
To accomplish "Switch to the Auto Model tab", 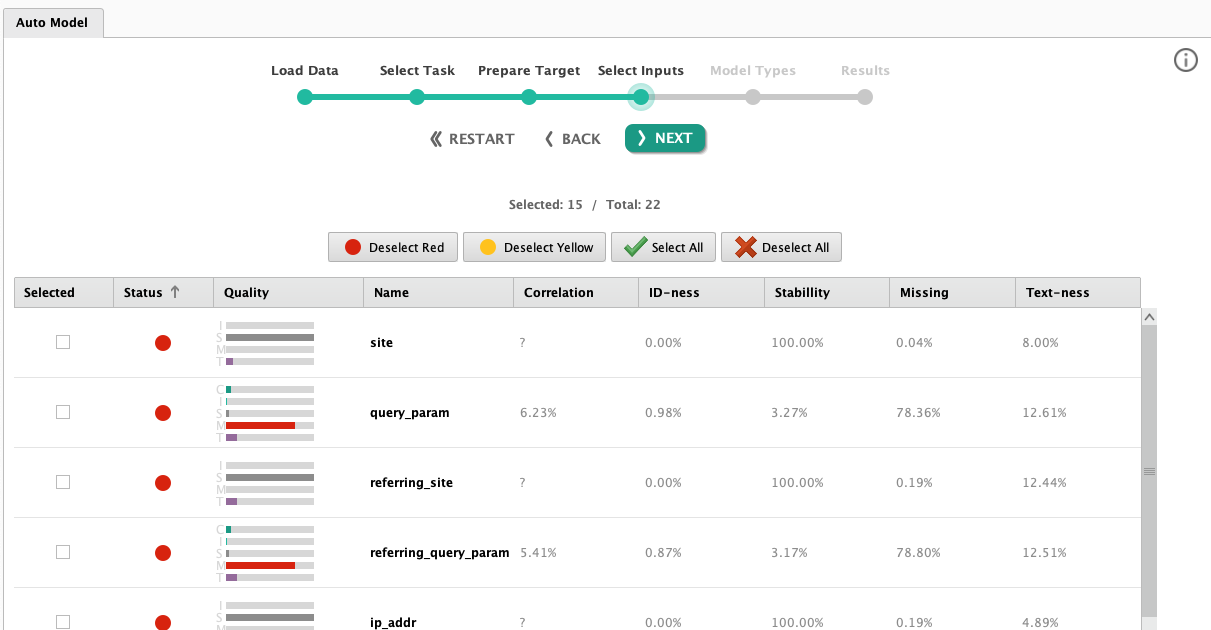I will [x=54, y=21].
